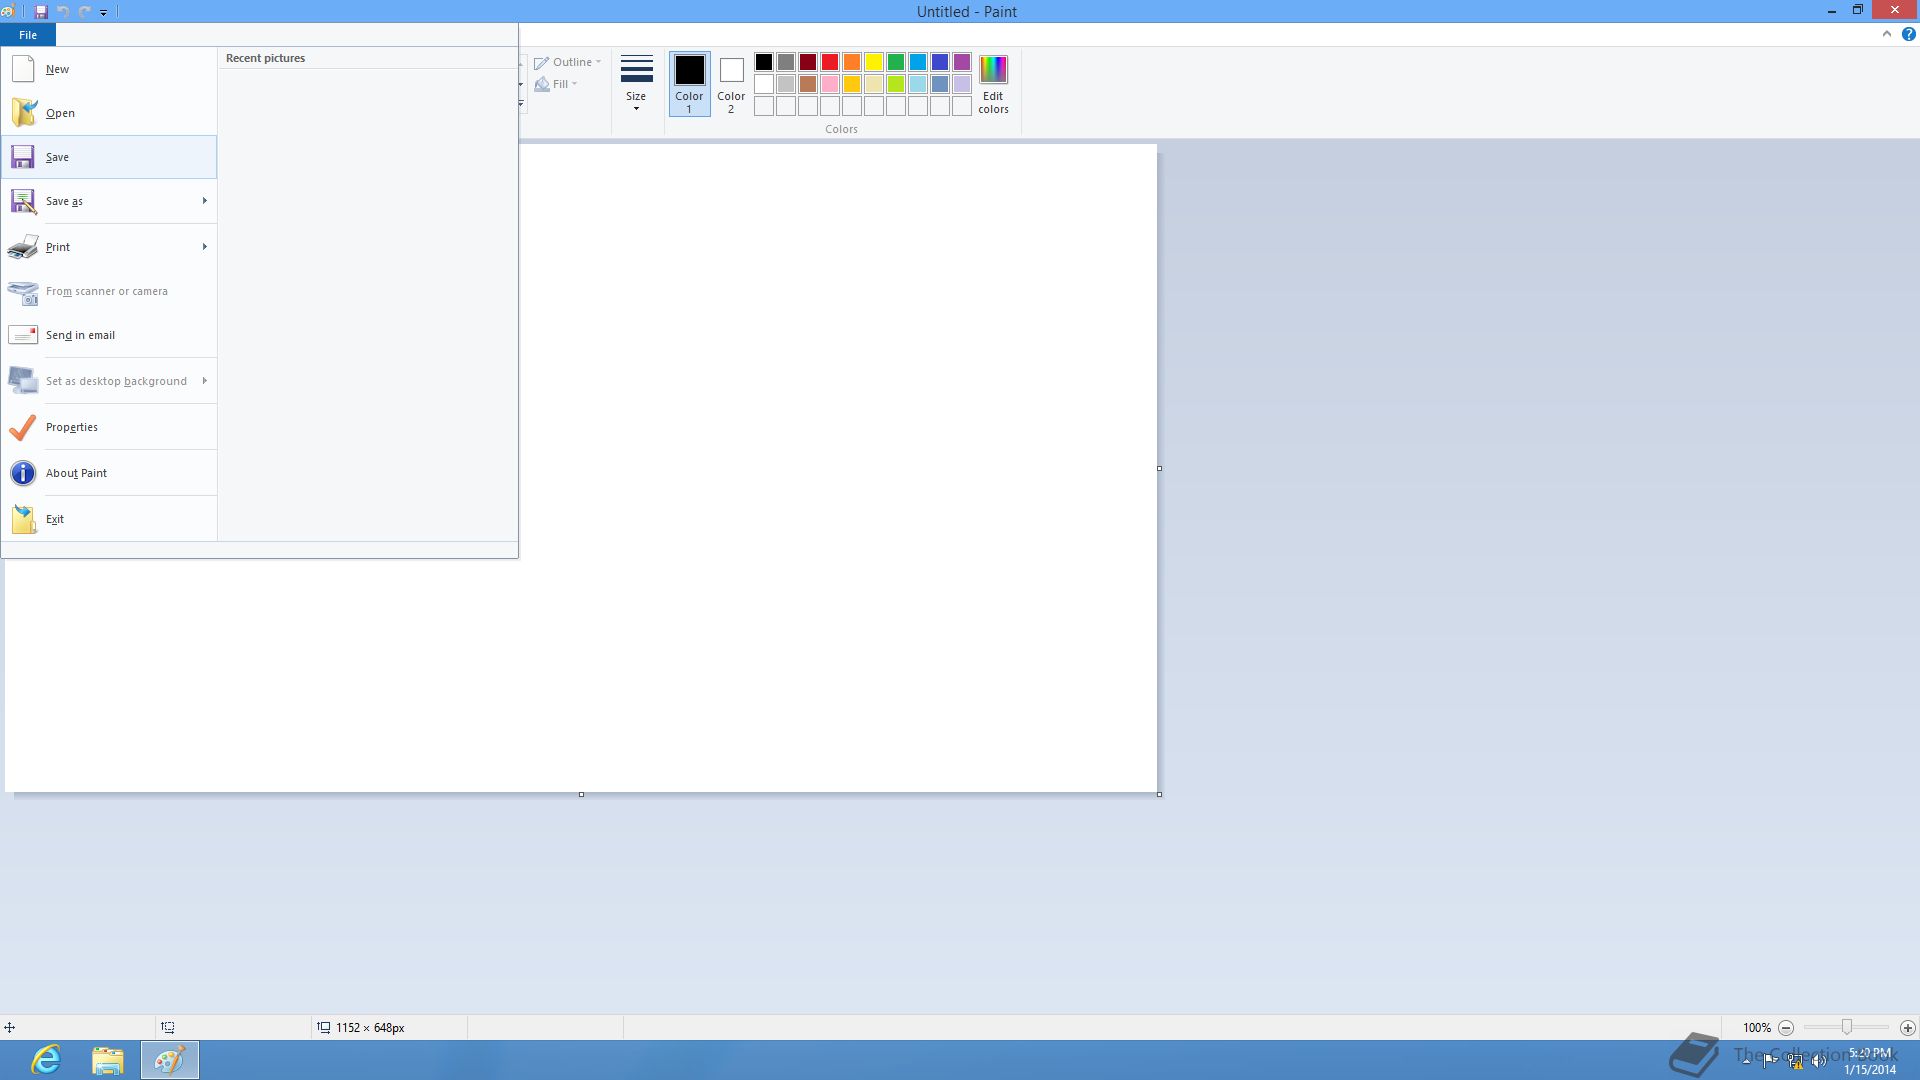Viewport: 1920px width, 1080px height.
Task: Click the Save floppy disk icon
Action: coord(23,157)
